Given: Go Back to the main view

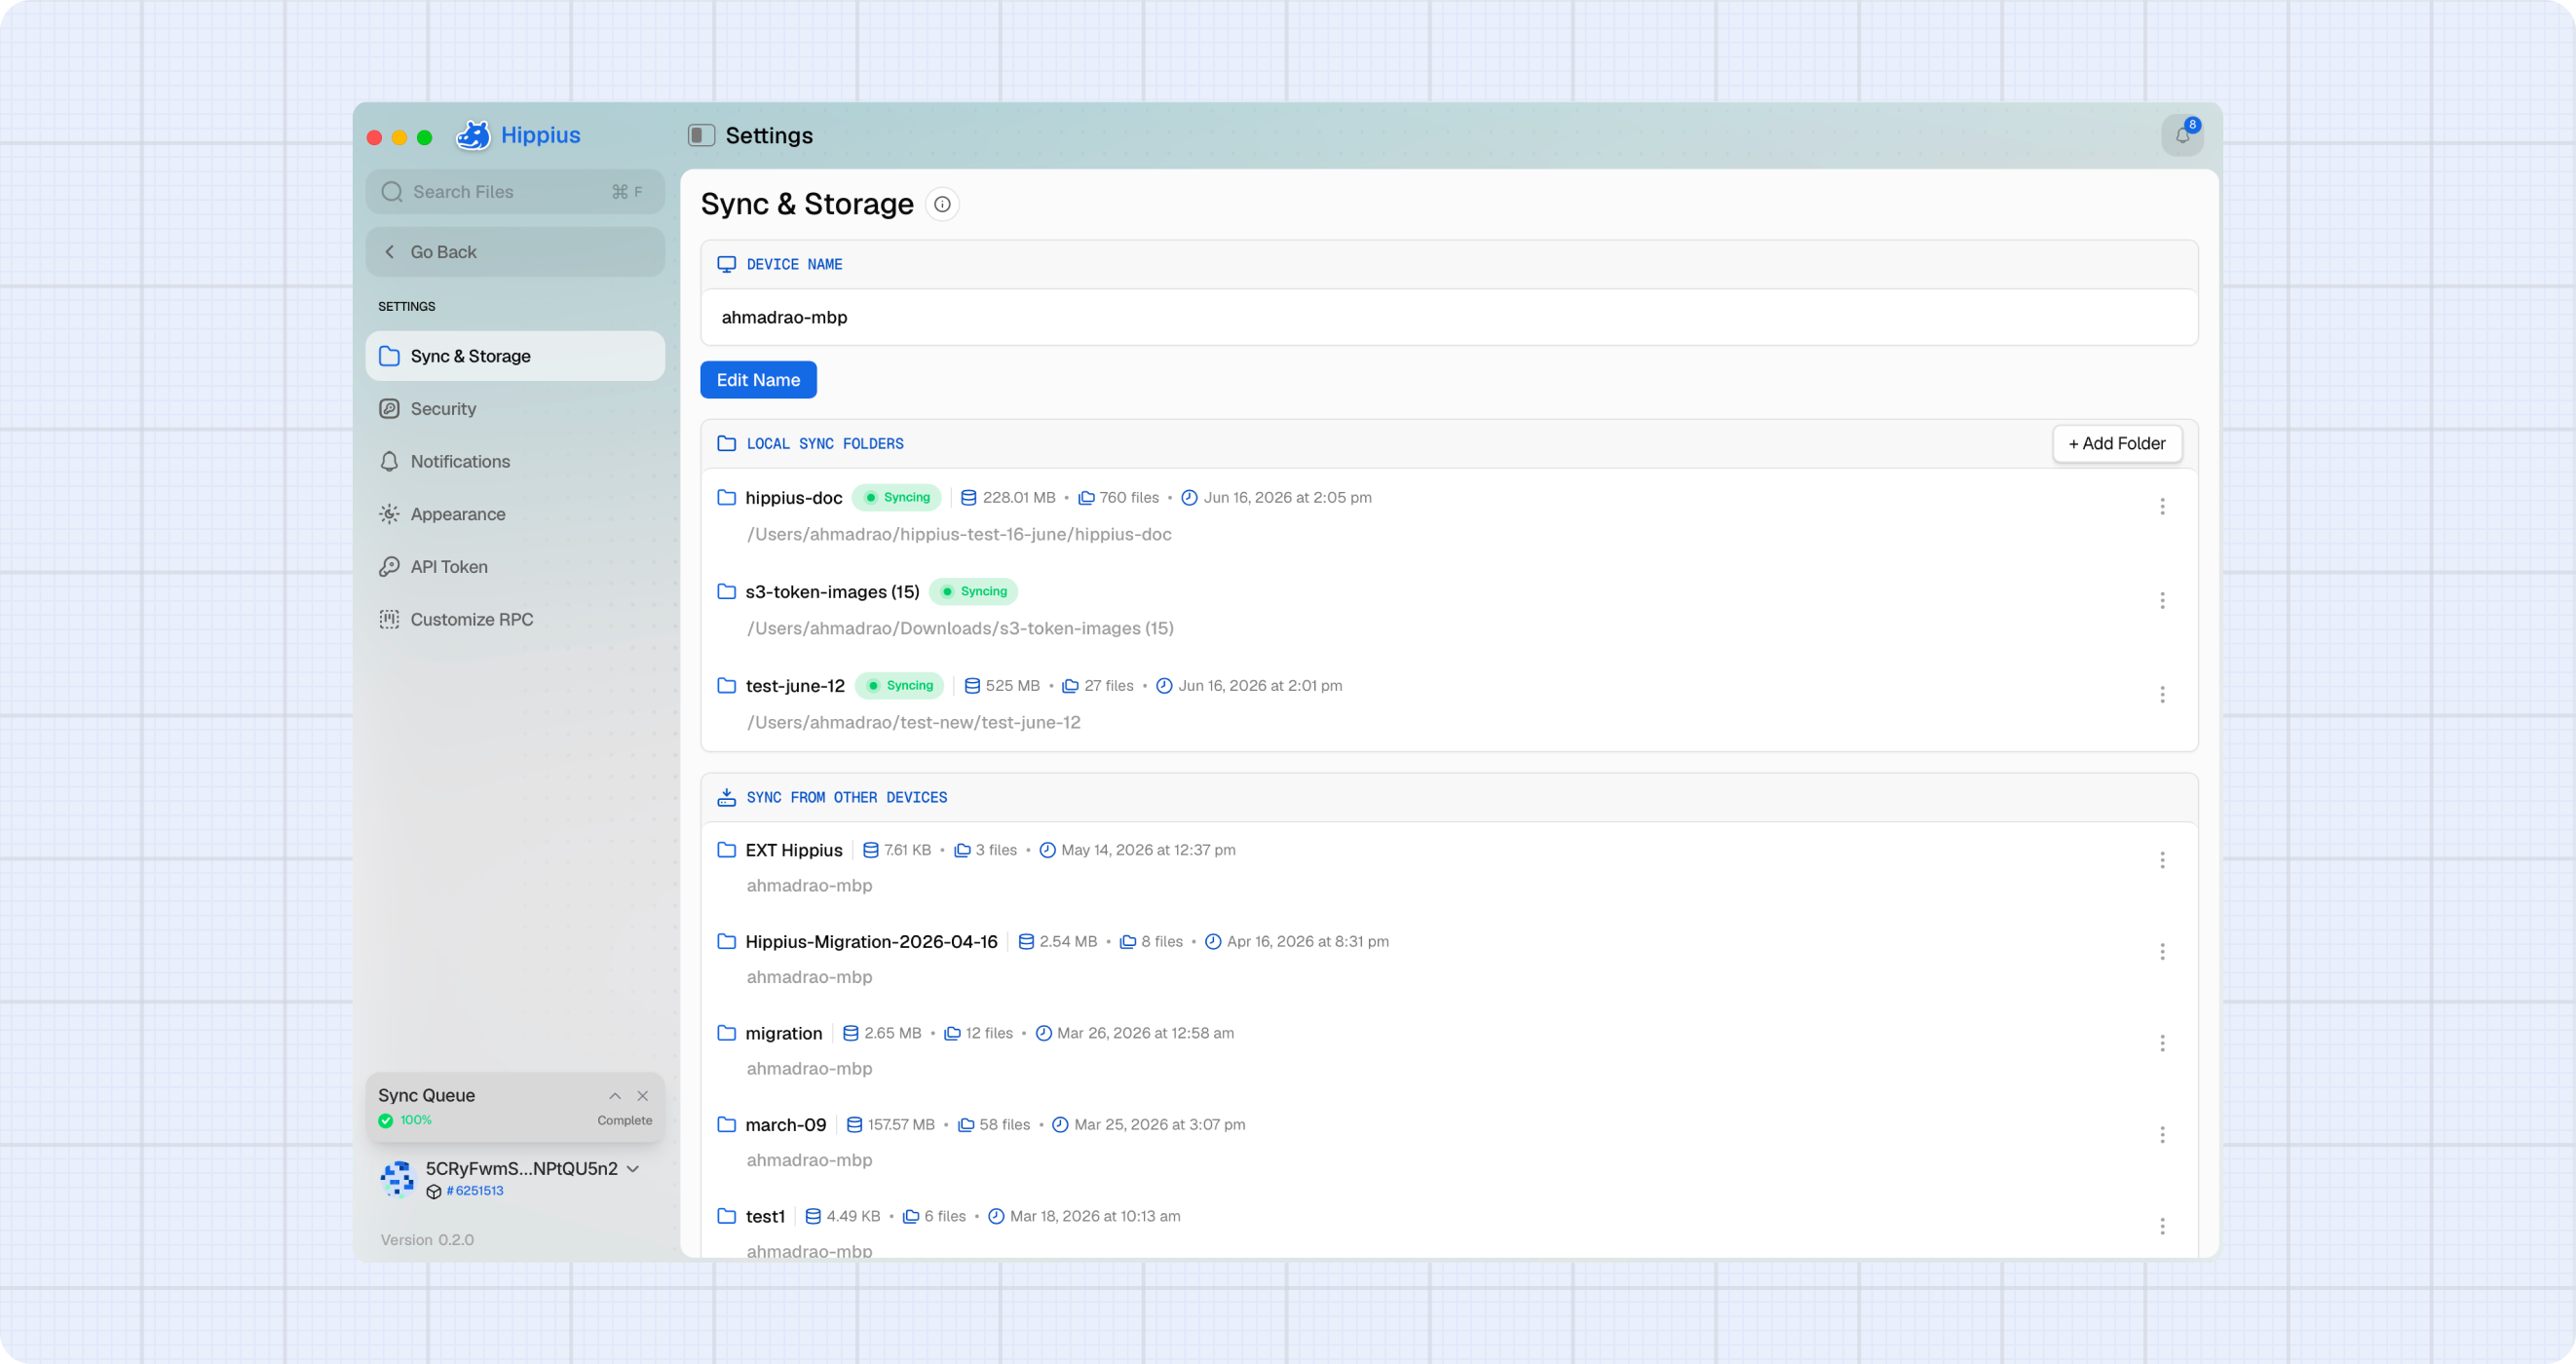Looking at the screenshot, I should point(515,252).
